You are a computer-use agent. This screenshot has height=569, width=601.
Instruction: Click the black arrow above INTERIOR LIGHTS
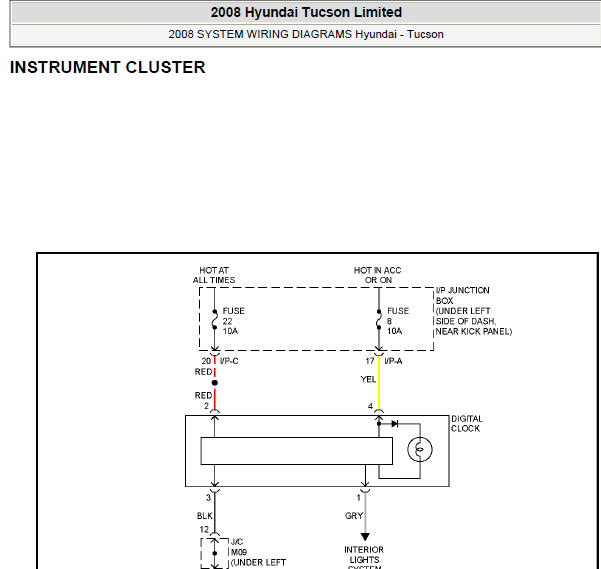pos(365,537)
